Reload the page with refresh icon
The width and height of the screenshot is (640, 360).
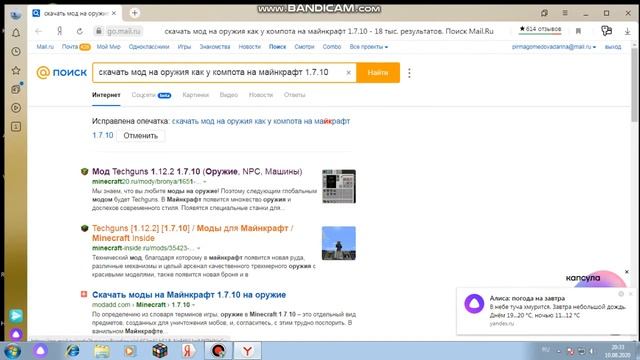(80, 31)
